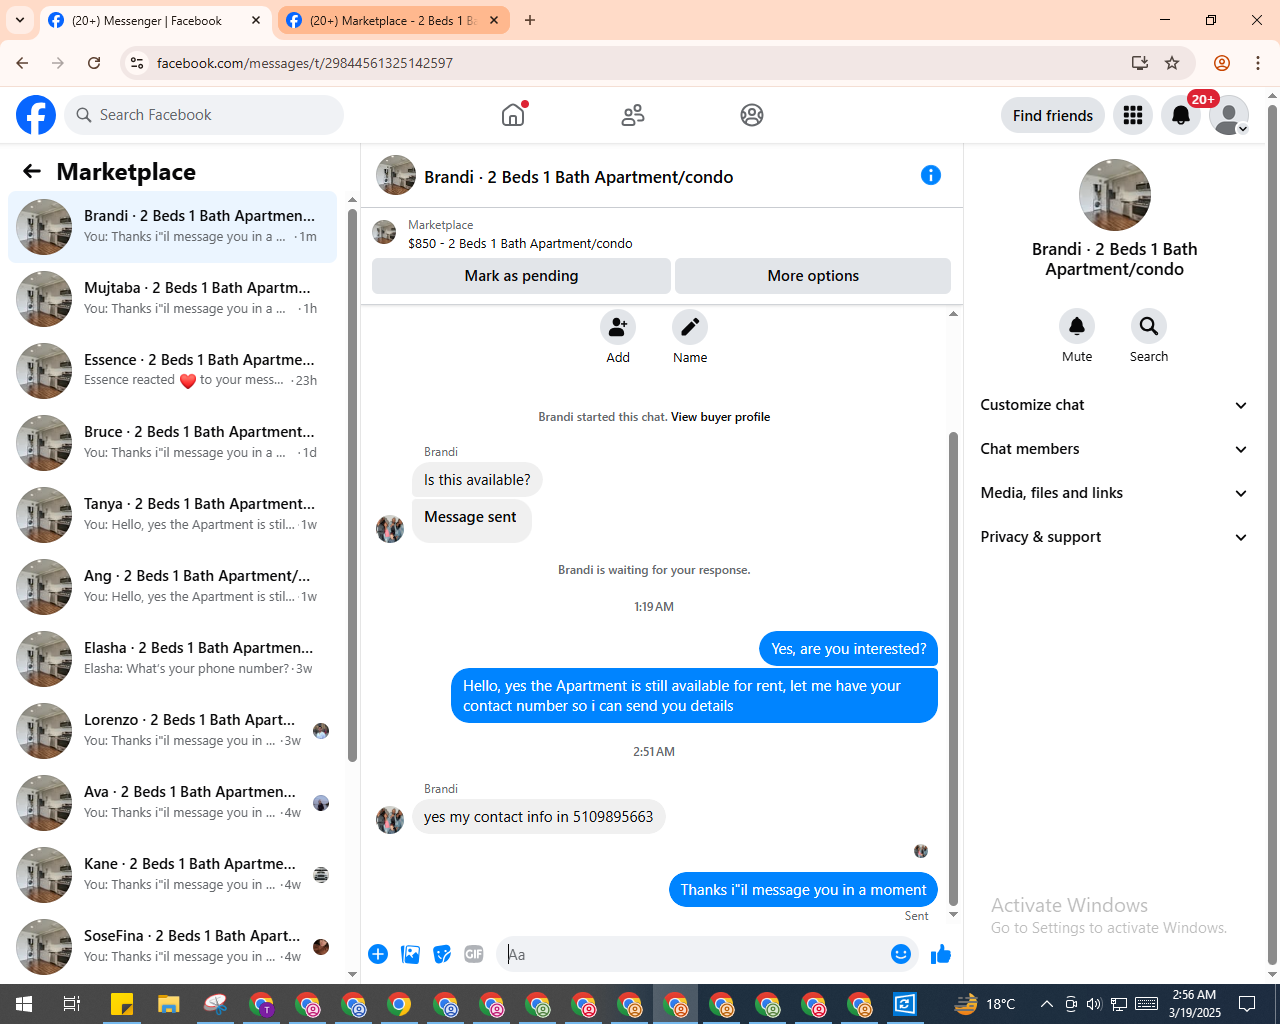Bookmark this page with the star icon
This screenshot has height=1024, width=1280.
tap(1172, 63)
